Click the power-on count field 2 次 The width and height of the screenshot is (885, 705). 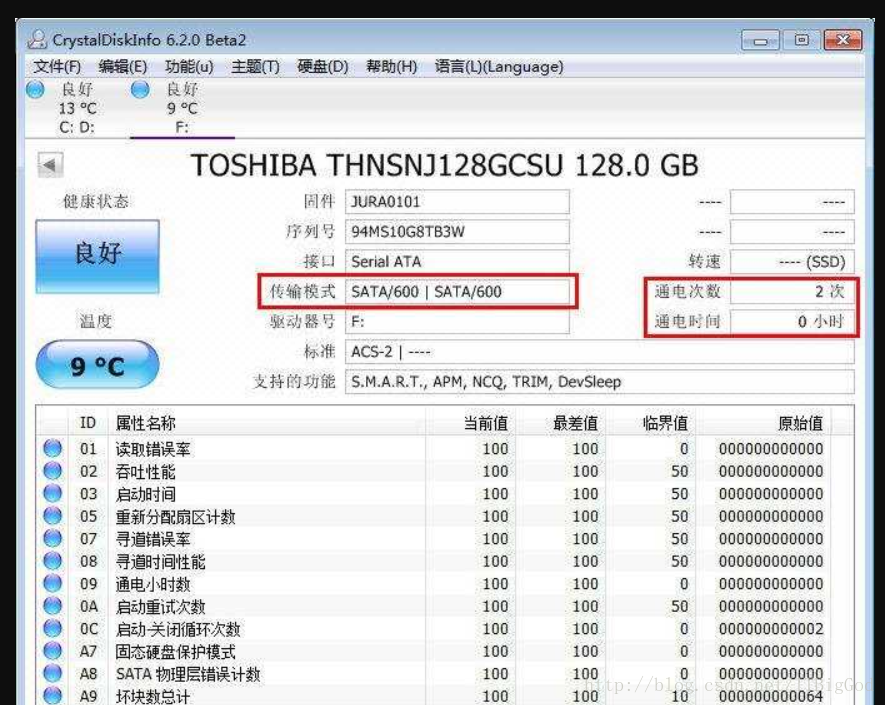coord(792,291)
